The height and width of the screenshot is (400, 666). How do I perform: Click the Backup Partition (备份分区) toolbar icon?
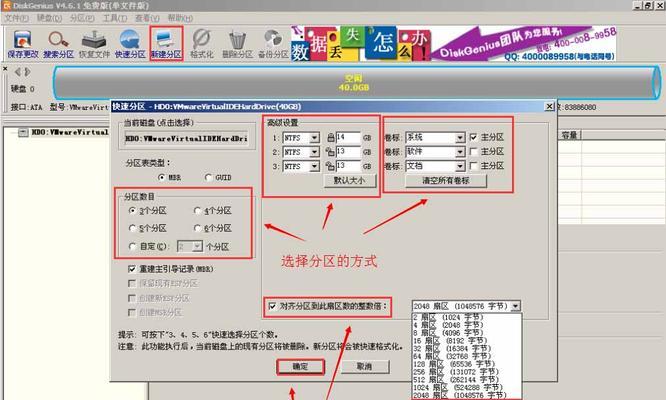point(273,44)
